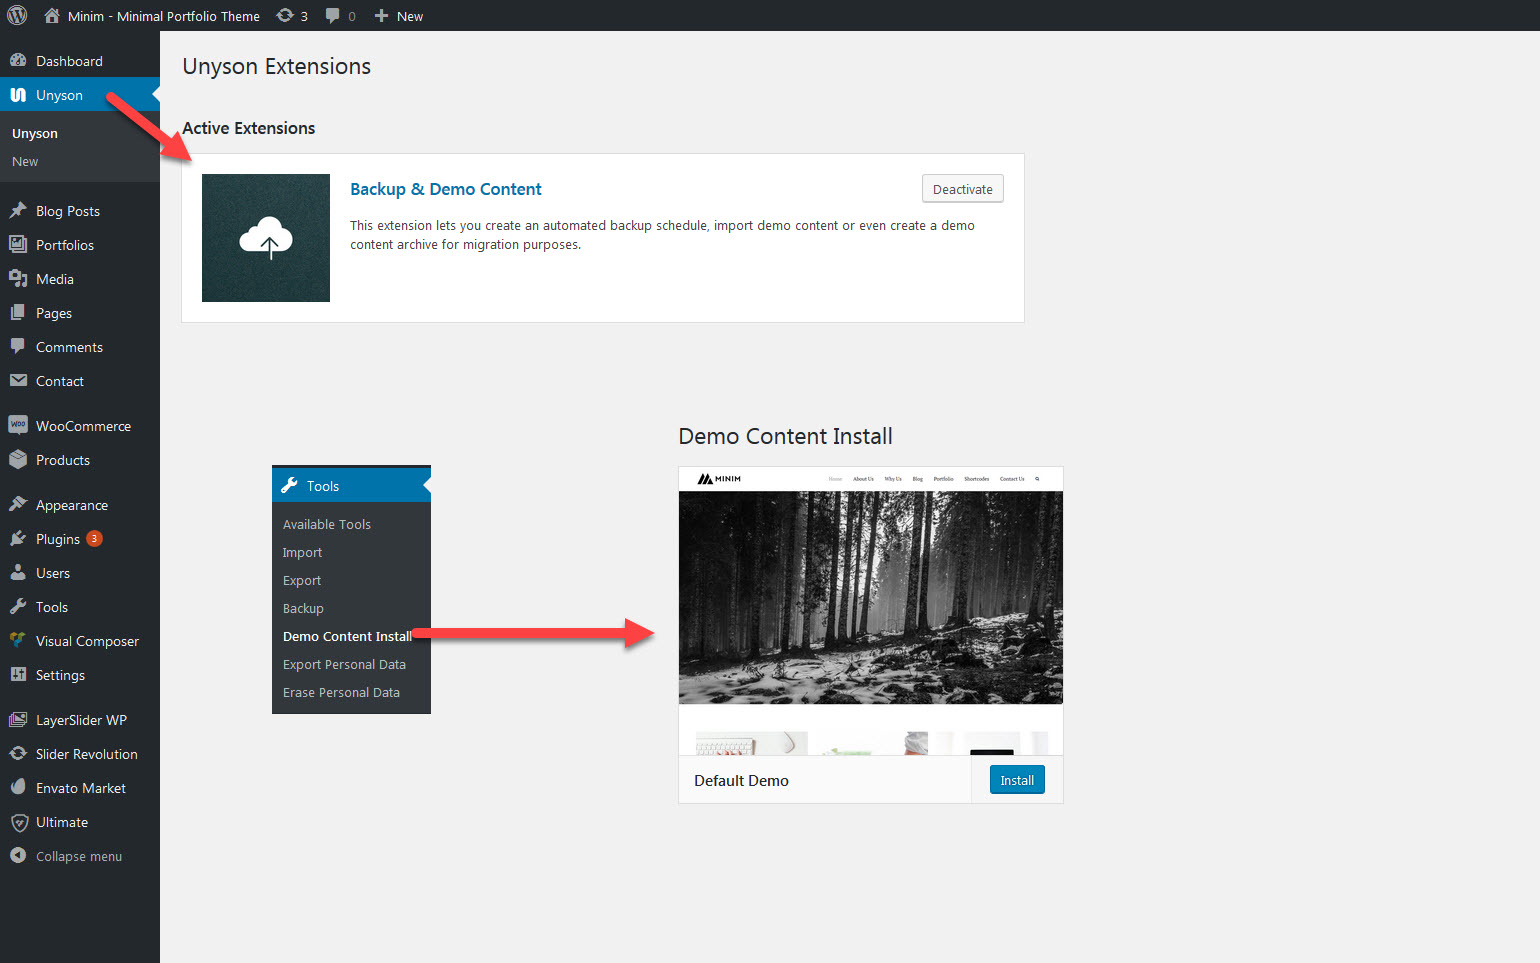Screen dimensions: 1540x963
Task: Click the Dashboard gauge icon
Action: click(x=18, y=61)
